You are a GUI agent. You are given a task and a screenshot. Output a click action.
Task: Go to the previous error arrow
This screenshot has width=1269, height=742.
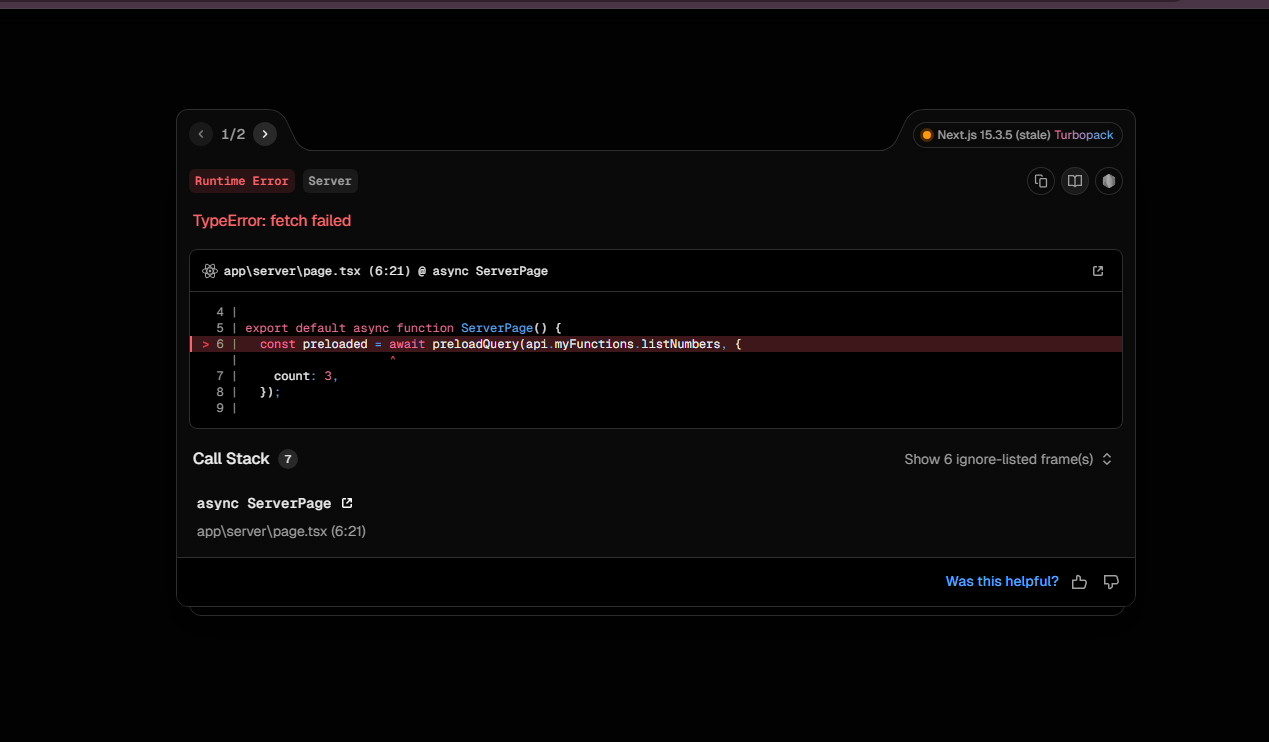(201, 134)
